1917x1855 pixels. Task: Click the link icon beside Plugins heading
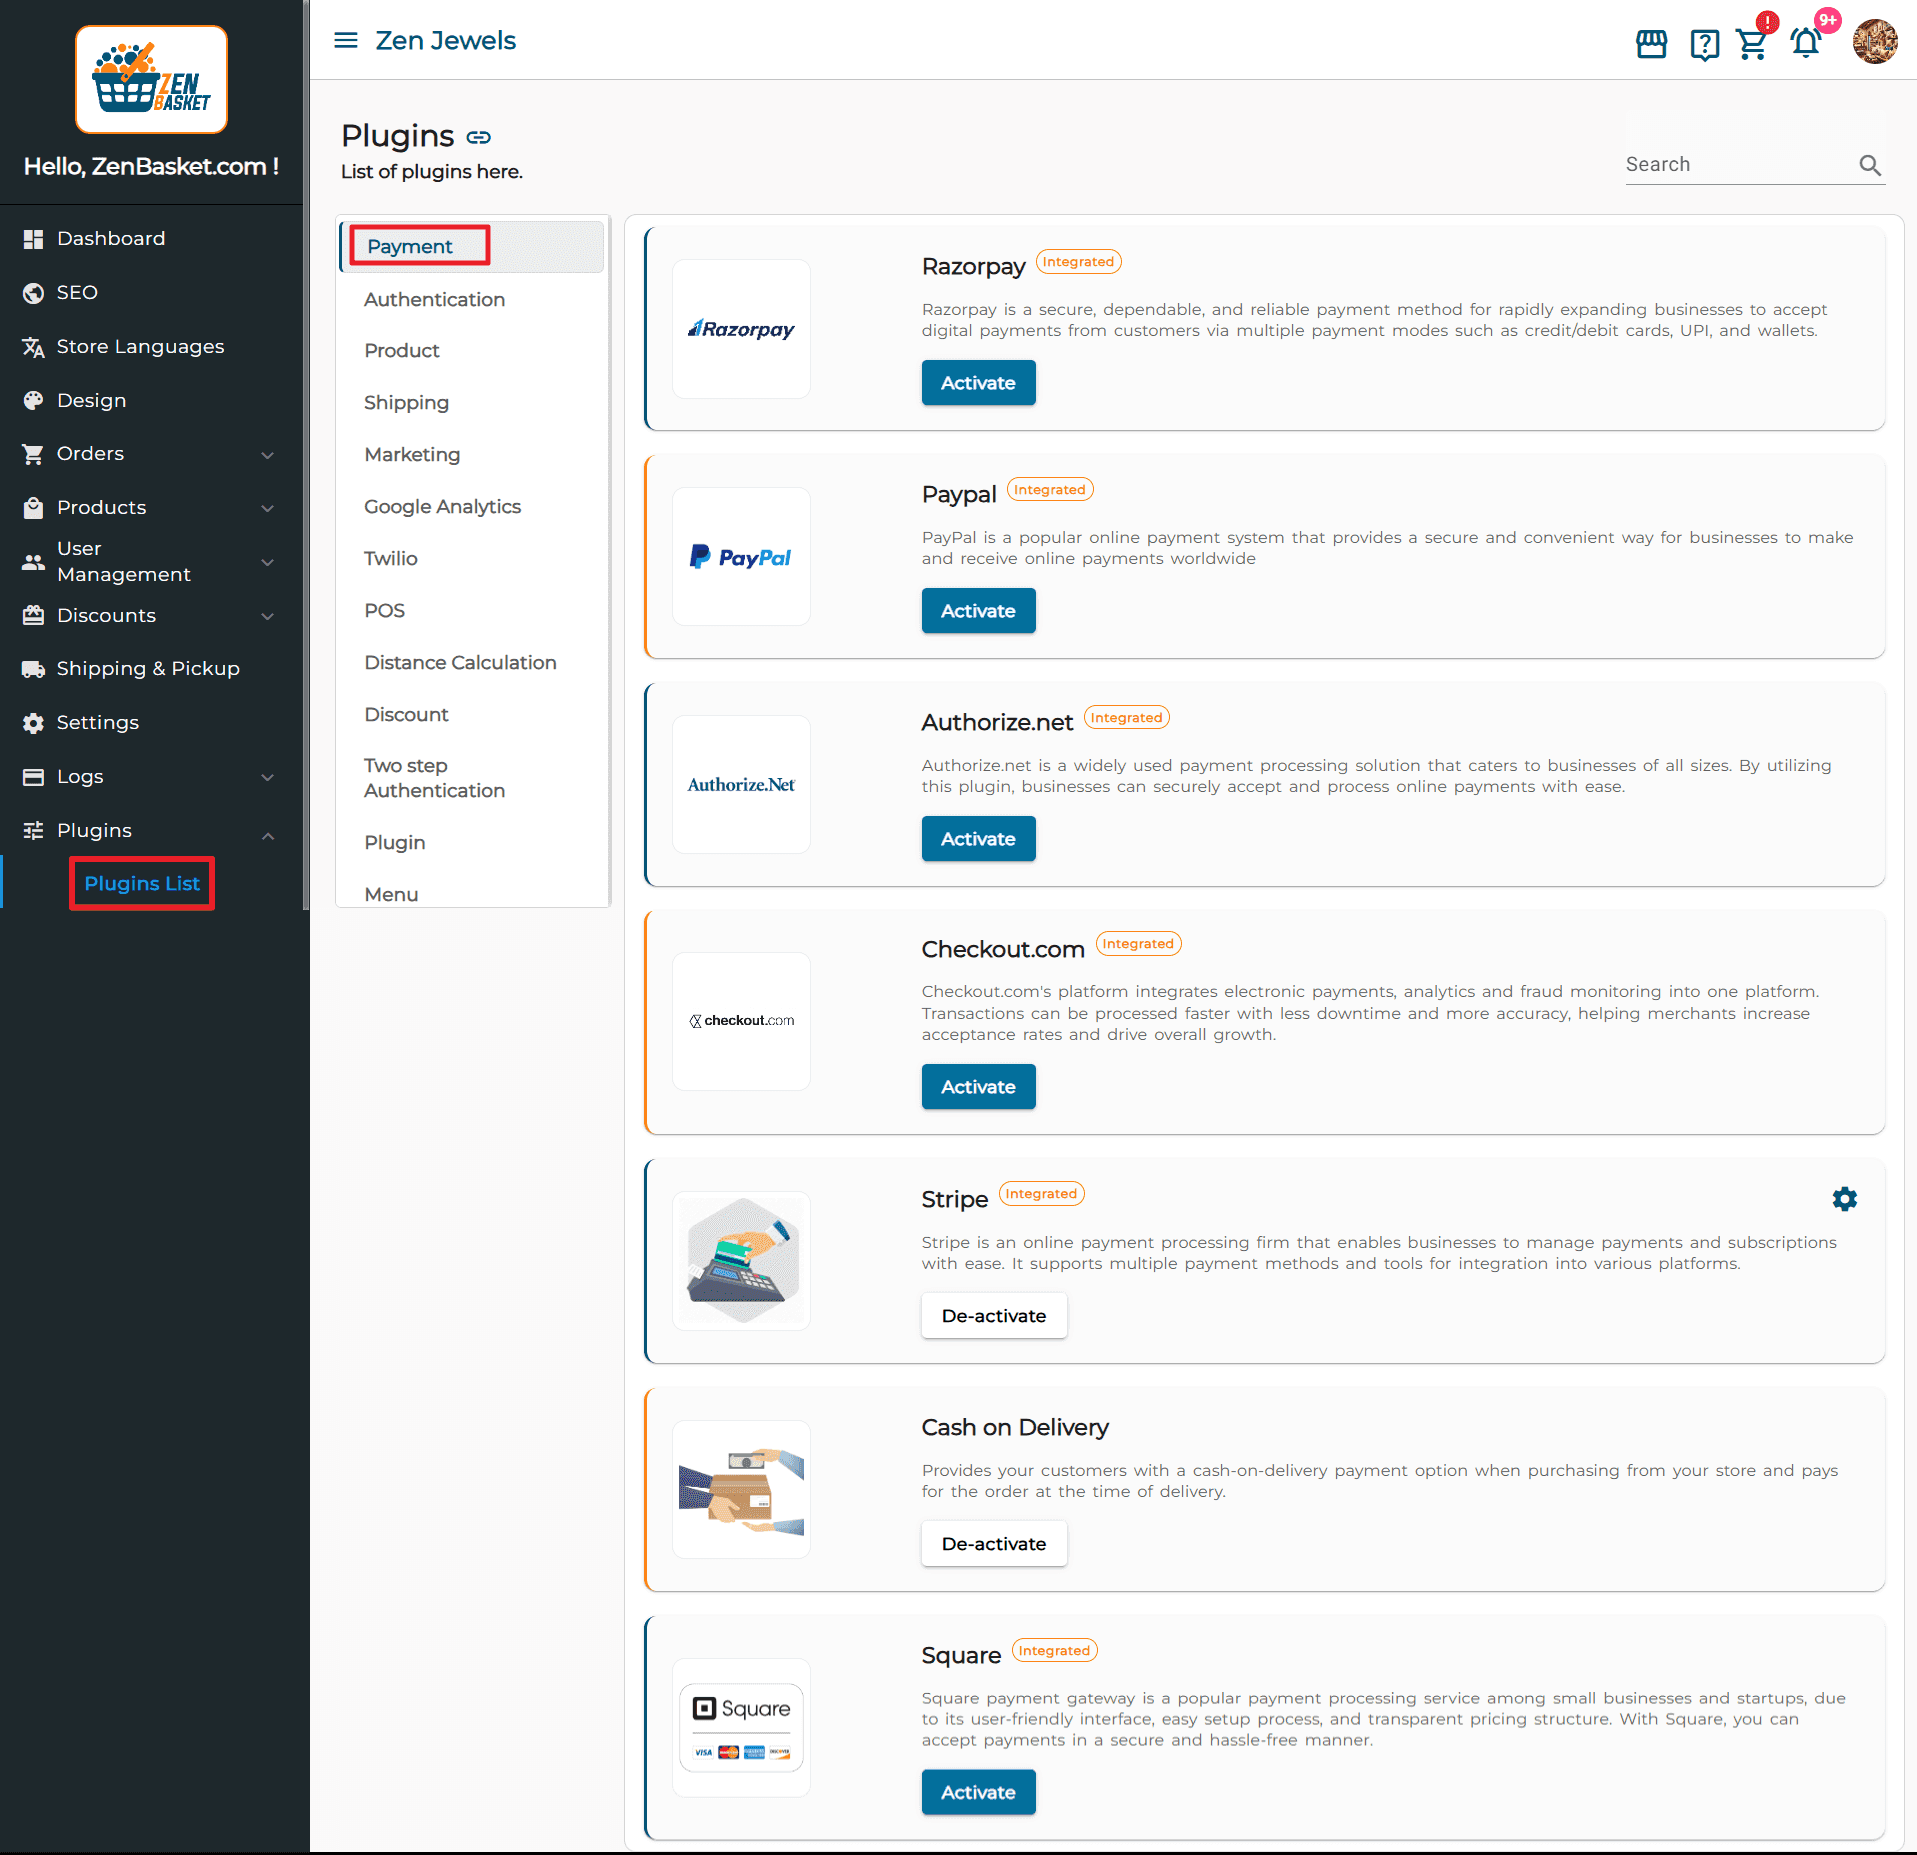click(x=479, y=137)
